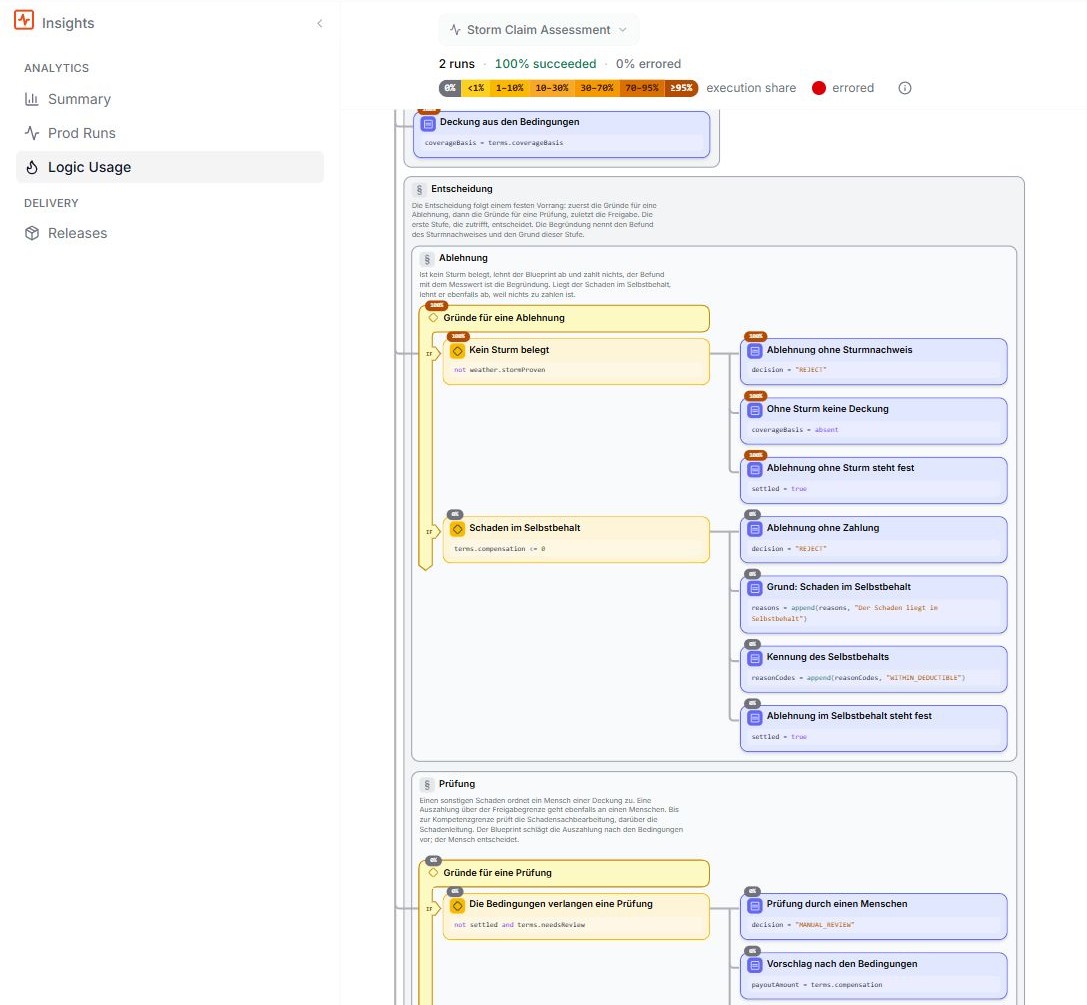Click the Entscheidung section icon
Viewport: 1087px width, 1005px height.
pos(419,189)
